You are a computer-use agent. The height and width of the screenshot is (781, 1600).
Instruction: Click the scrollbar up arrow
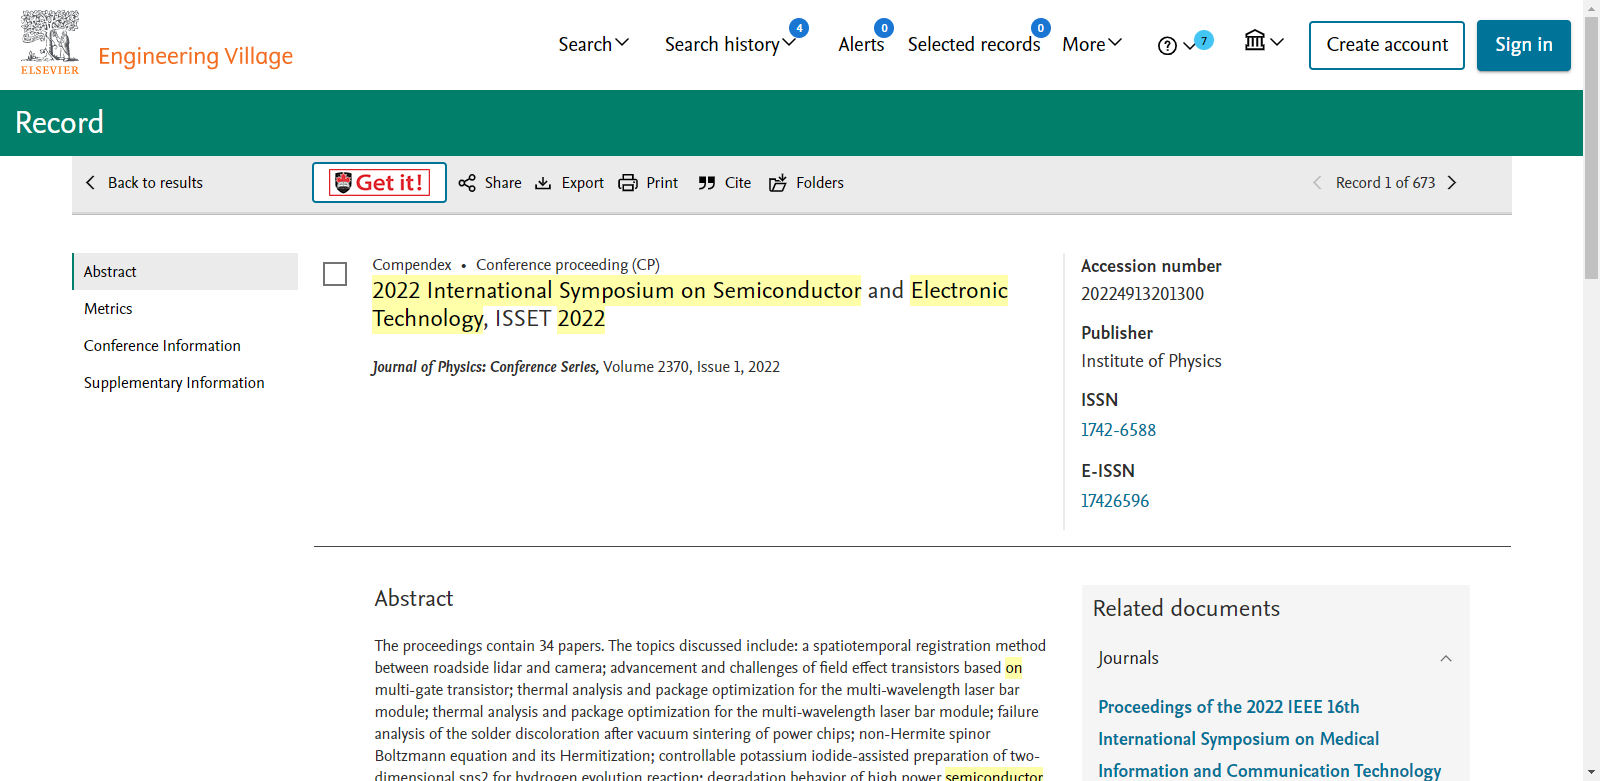[1591, 8]
